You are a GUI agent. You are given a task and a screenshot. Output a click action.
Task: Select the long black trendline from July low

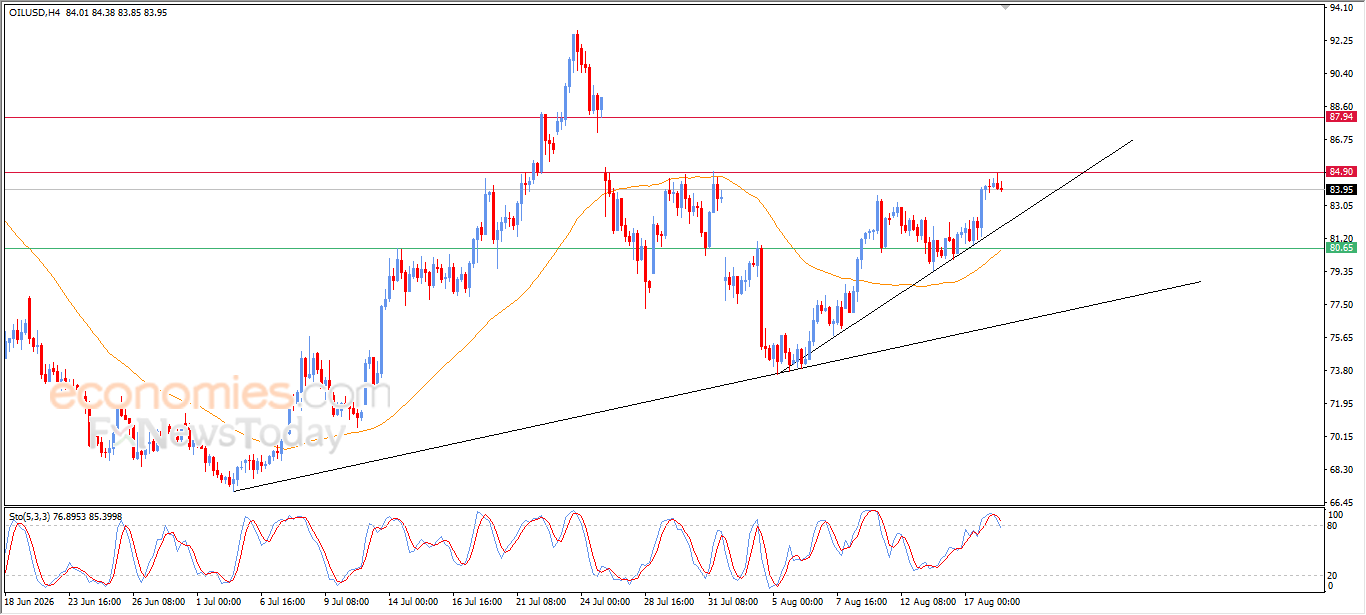coord(716,386)
